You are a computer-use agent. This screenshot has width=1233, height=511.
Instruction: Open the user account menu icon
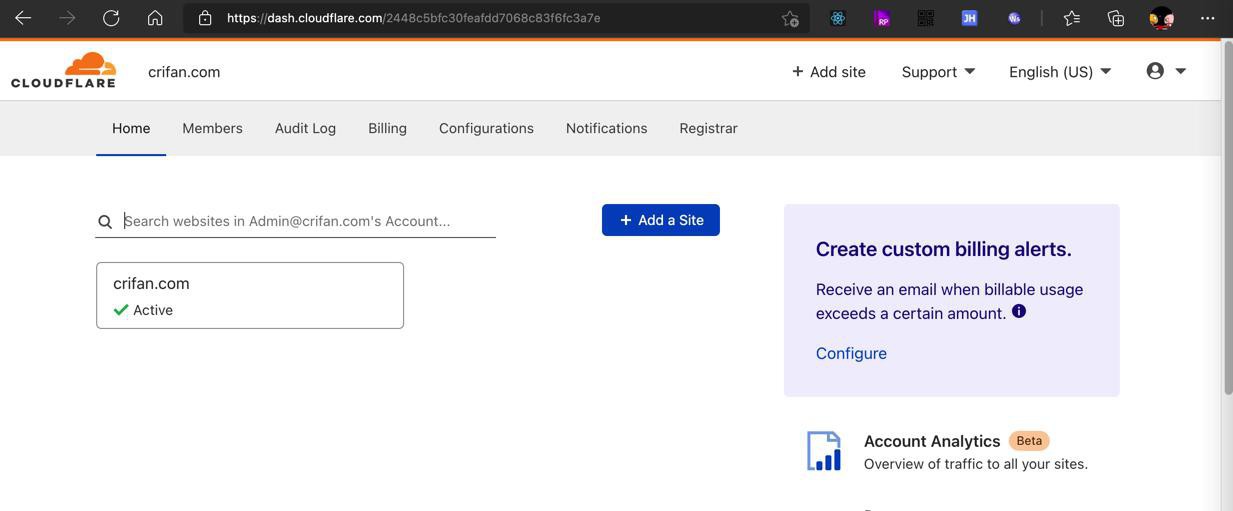(x=1166, y=71)
